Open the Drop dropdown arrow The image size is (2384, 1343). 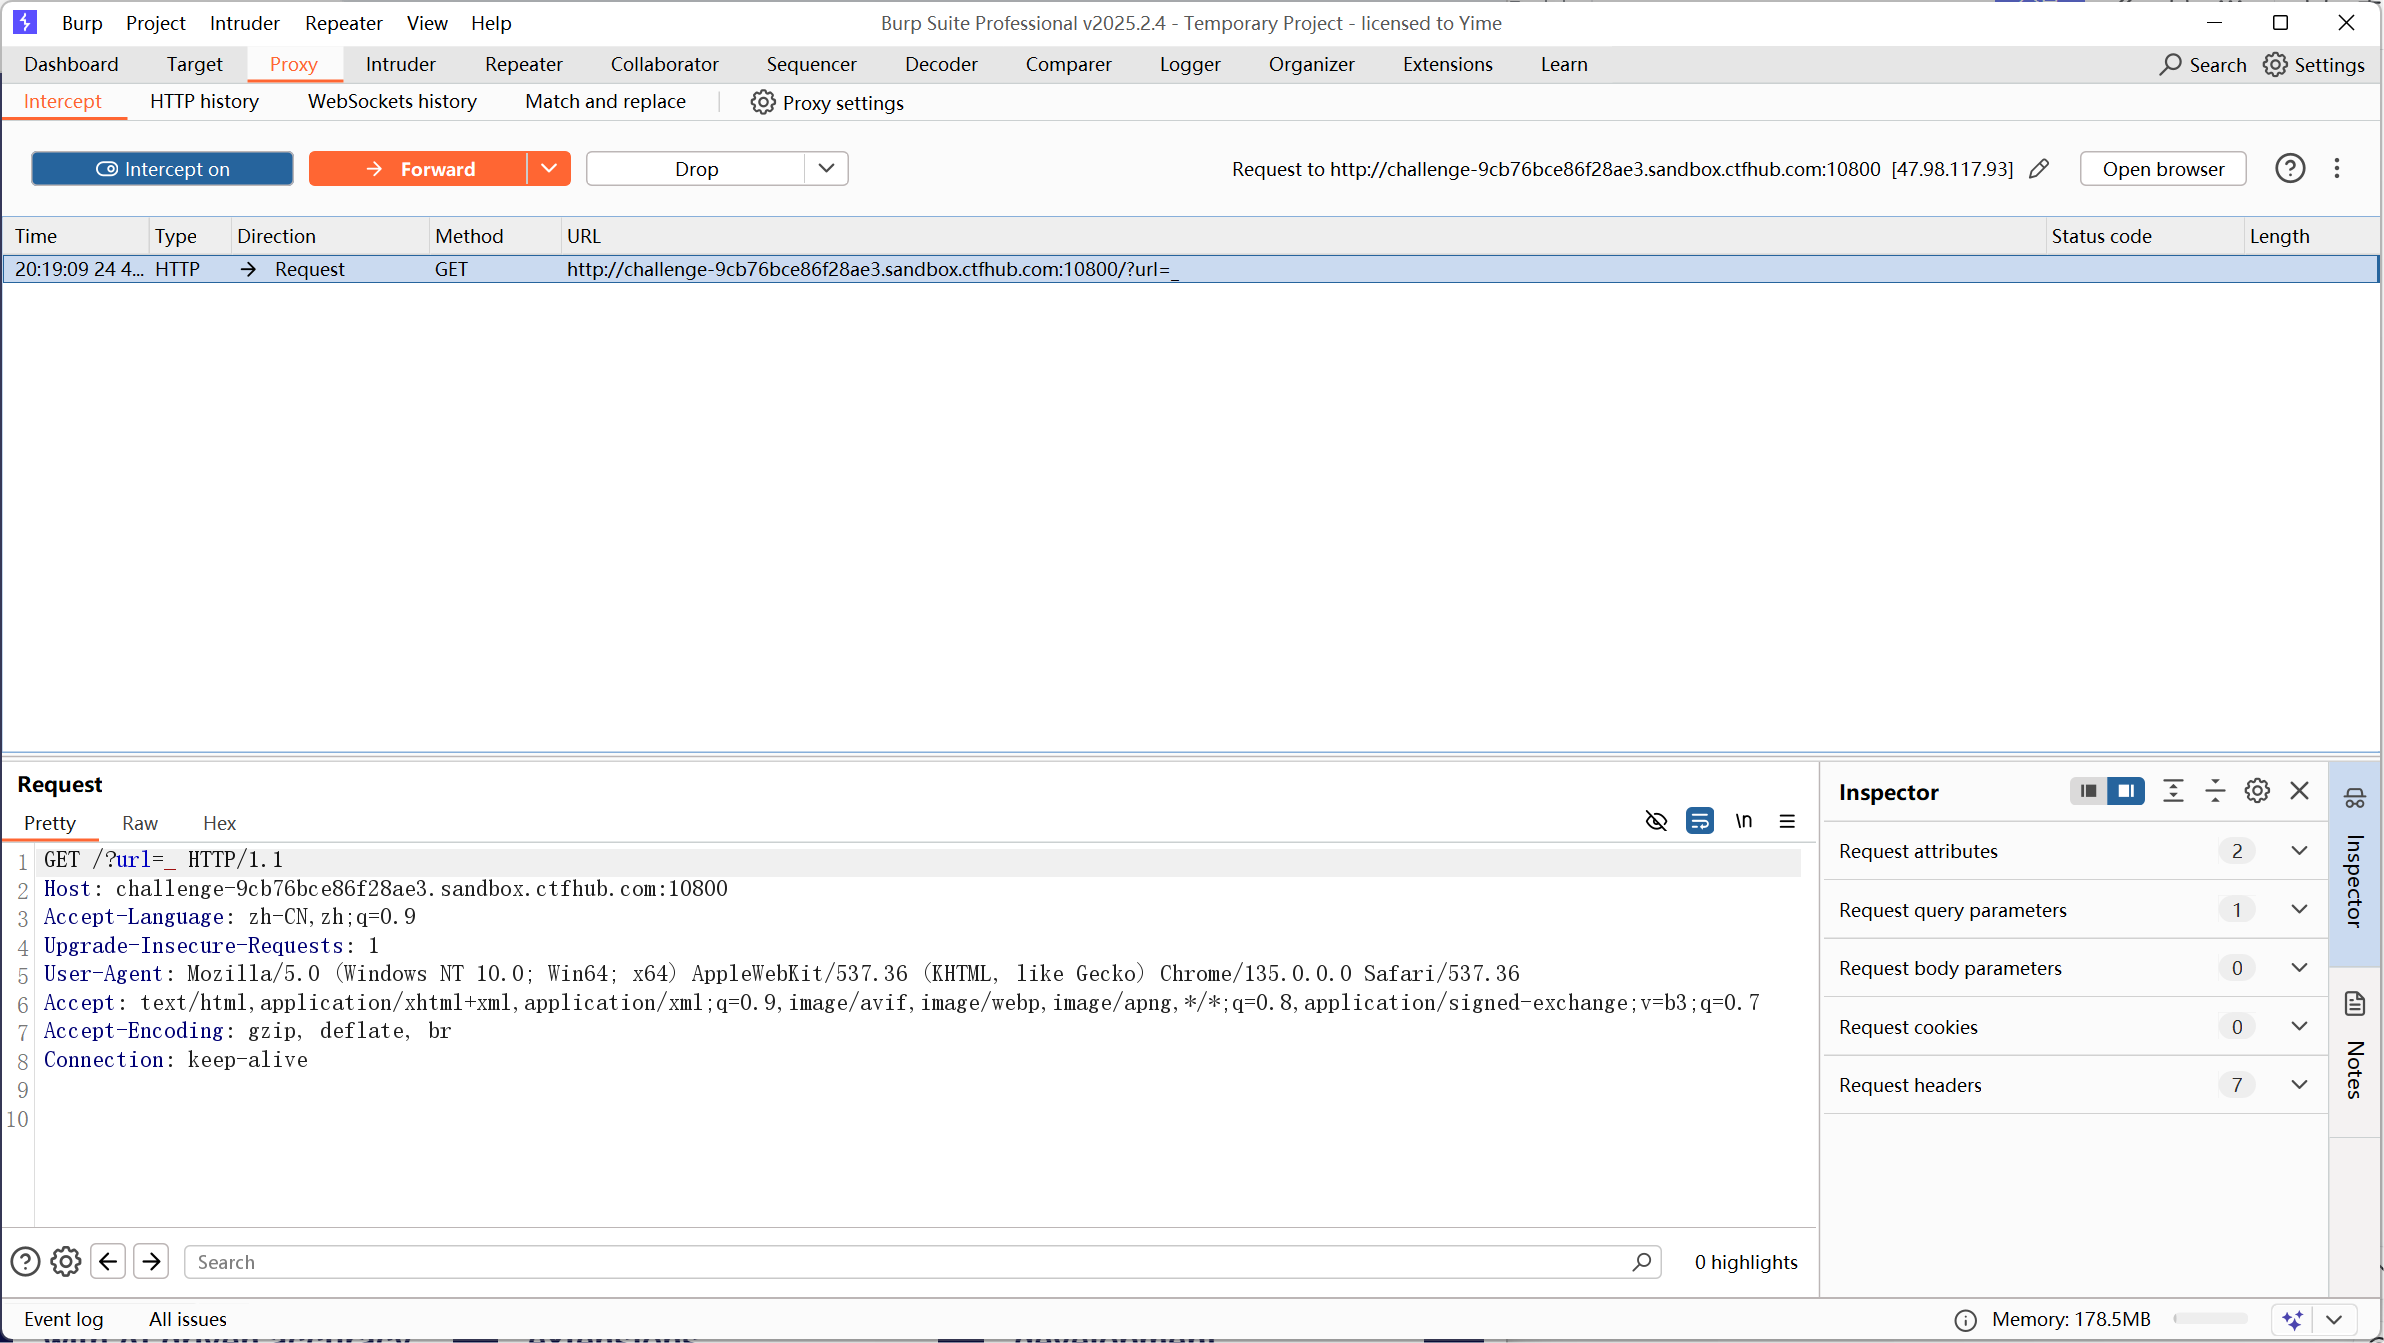pyautogui.click(x=826, y=169)
